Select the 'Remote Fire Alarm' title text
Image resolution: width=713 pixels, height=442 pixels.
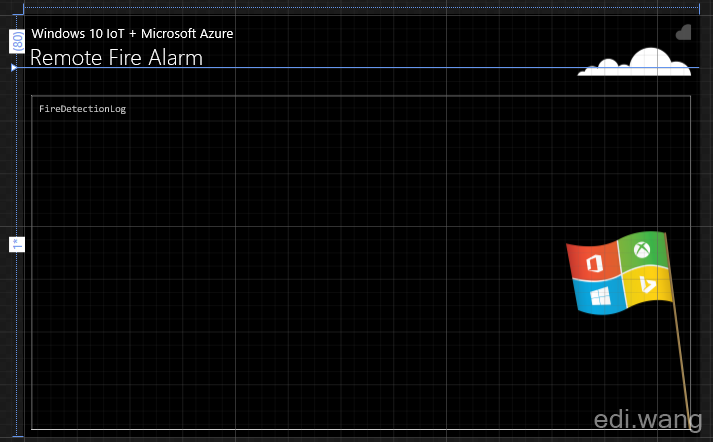click(x=116, y=58)
